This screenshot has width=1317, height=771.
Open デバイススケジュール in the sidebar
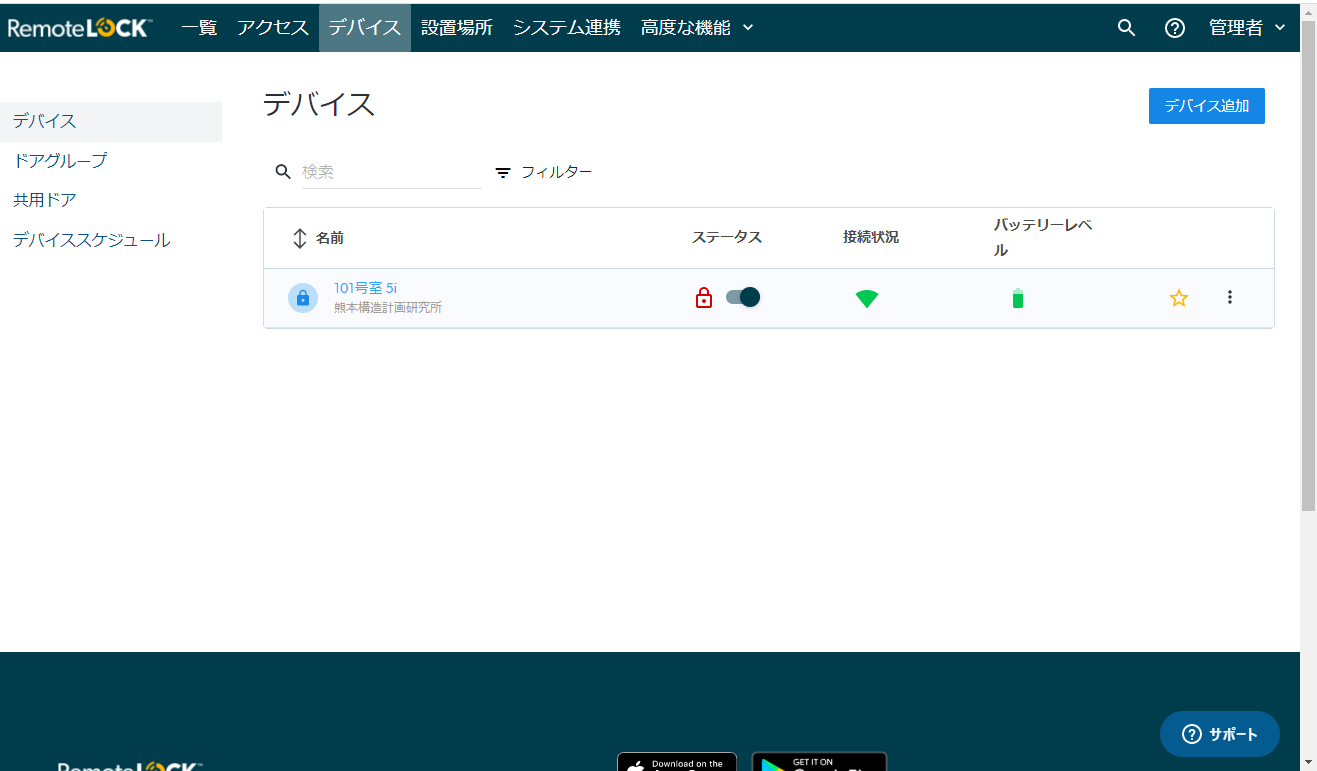point(92,240)
